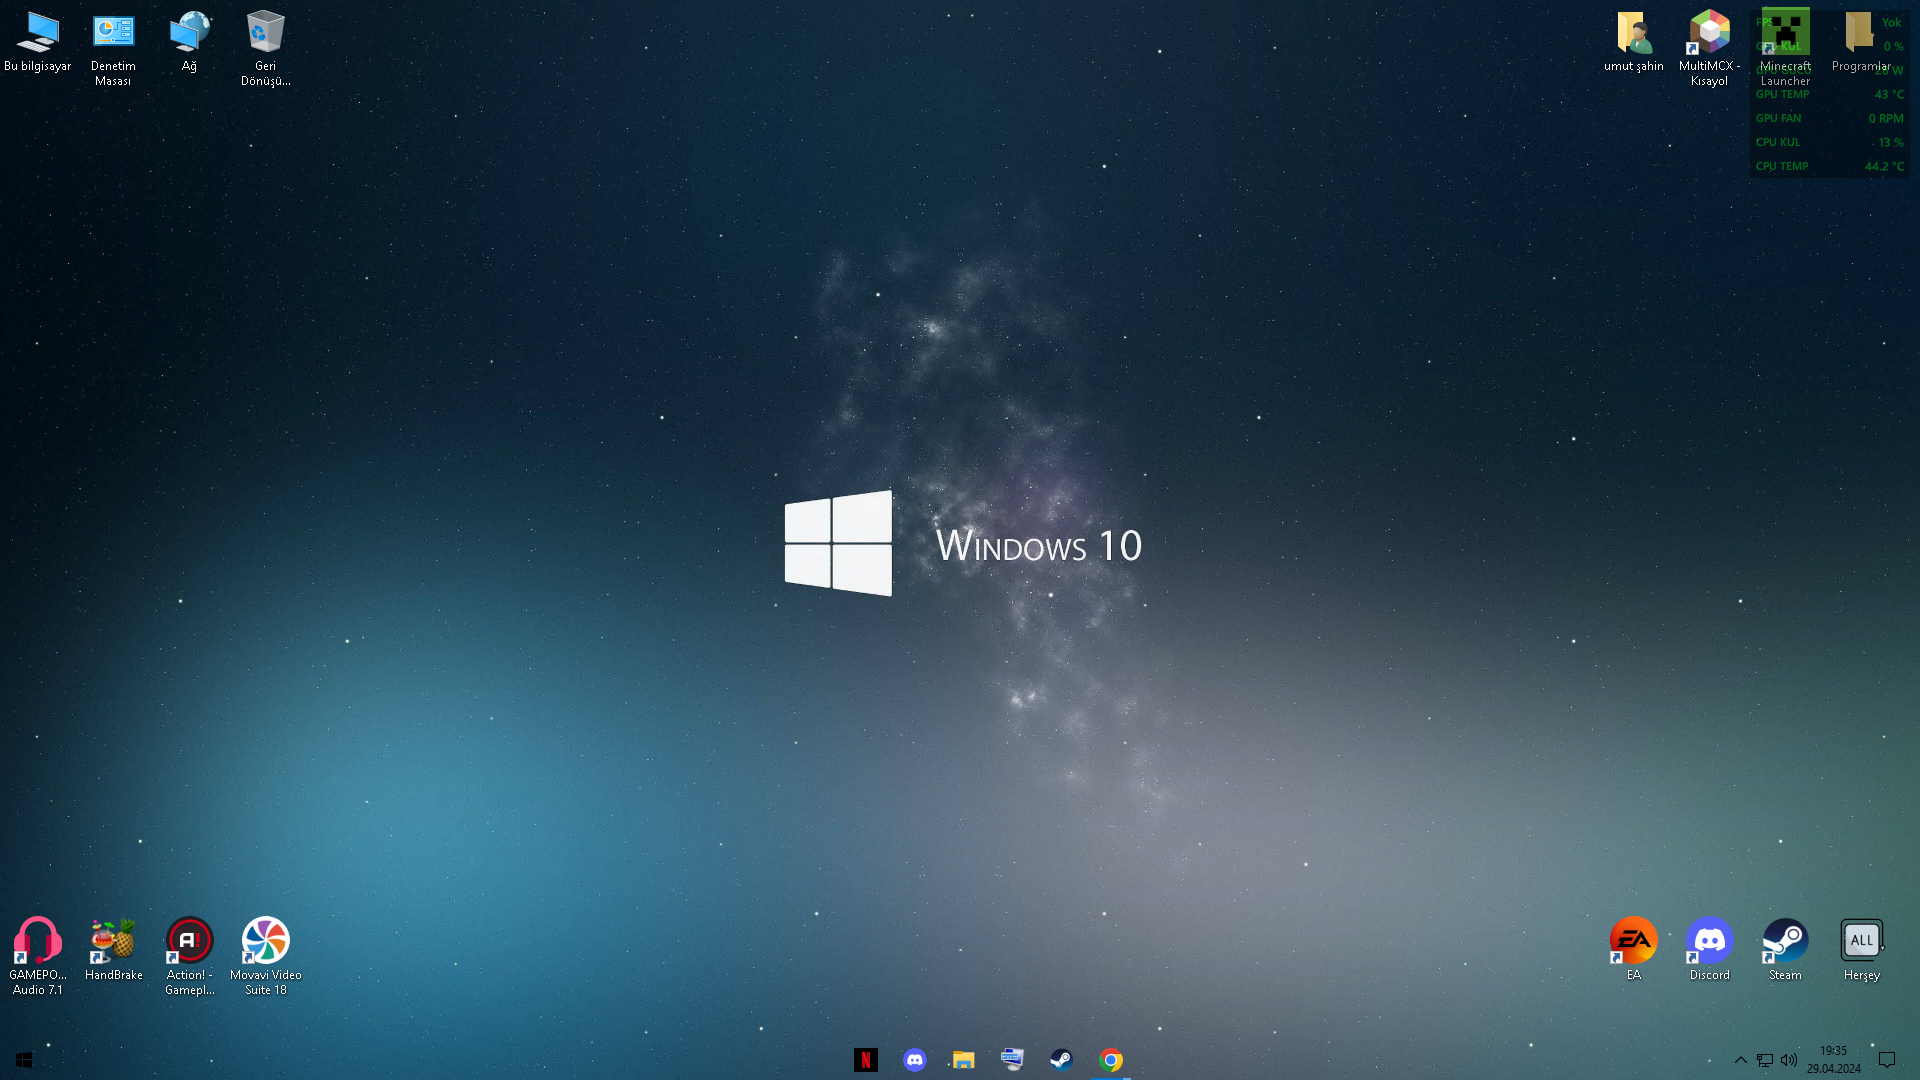
Task: Open the umut şahin user folder
Action: 1633,42
